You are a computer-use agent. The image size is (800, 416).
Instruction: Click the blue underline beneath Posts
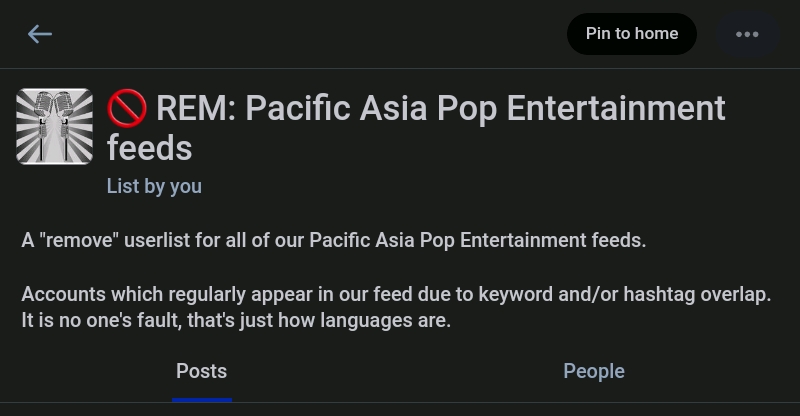tap(201, 399)
